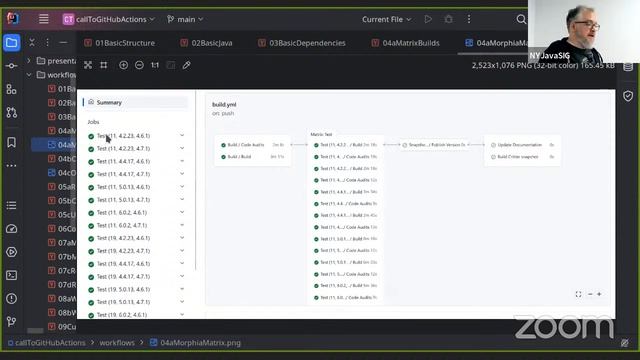This screenshot has width=640, height=360.
Task: Click workflows in the breadcrumb bar
Action: 117,343
